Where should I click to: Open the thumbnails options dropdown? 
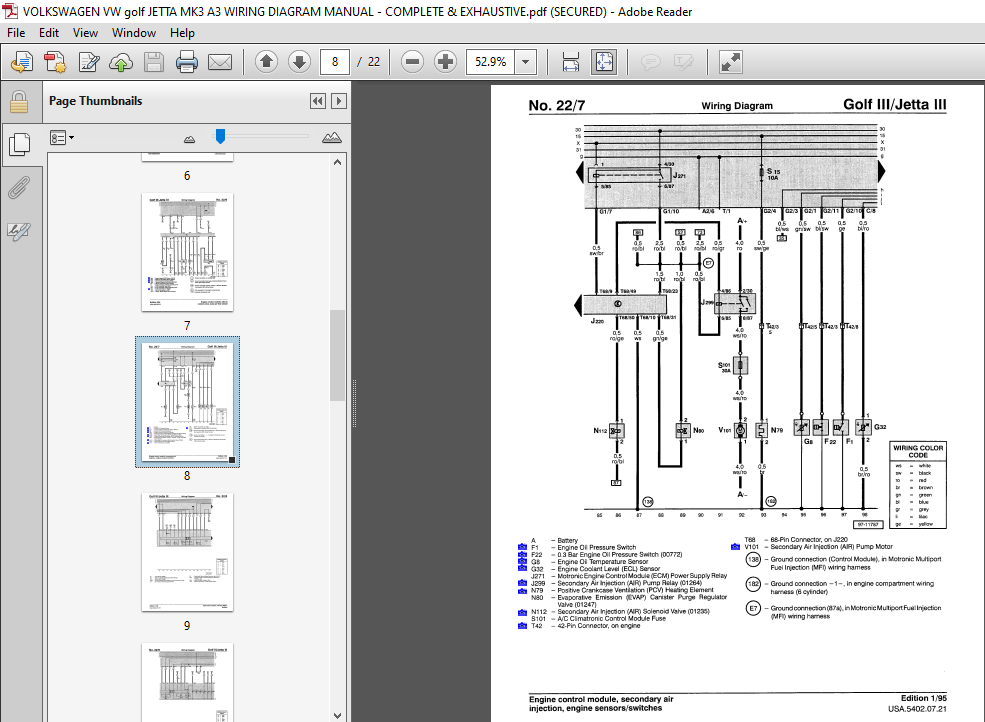coord(62,138)
